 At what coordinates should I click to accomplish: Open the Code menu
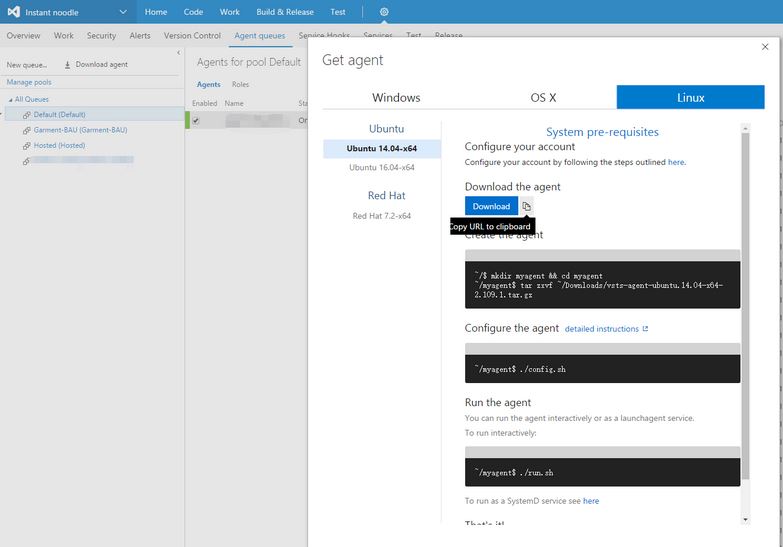[193, 12]
